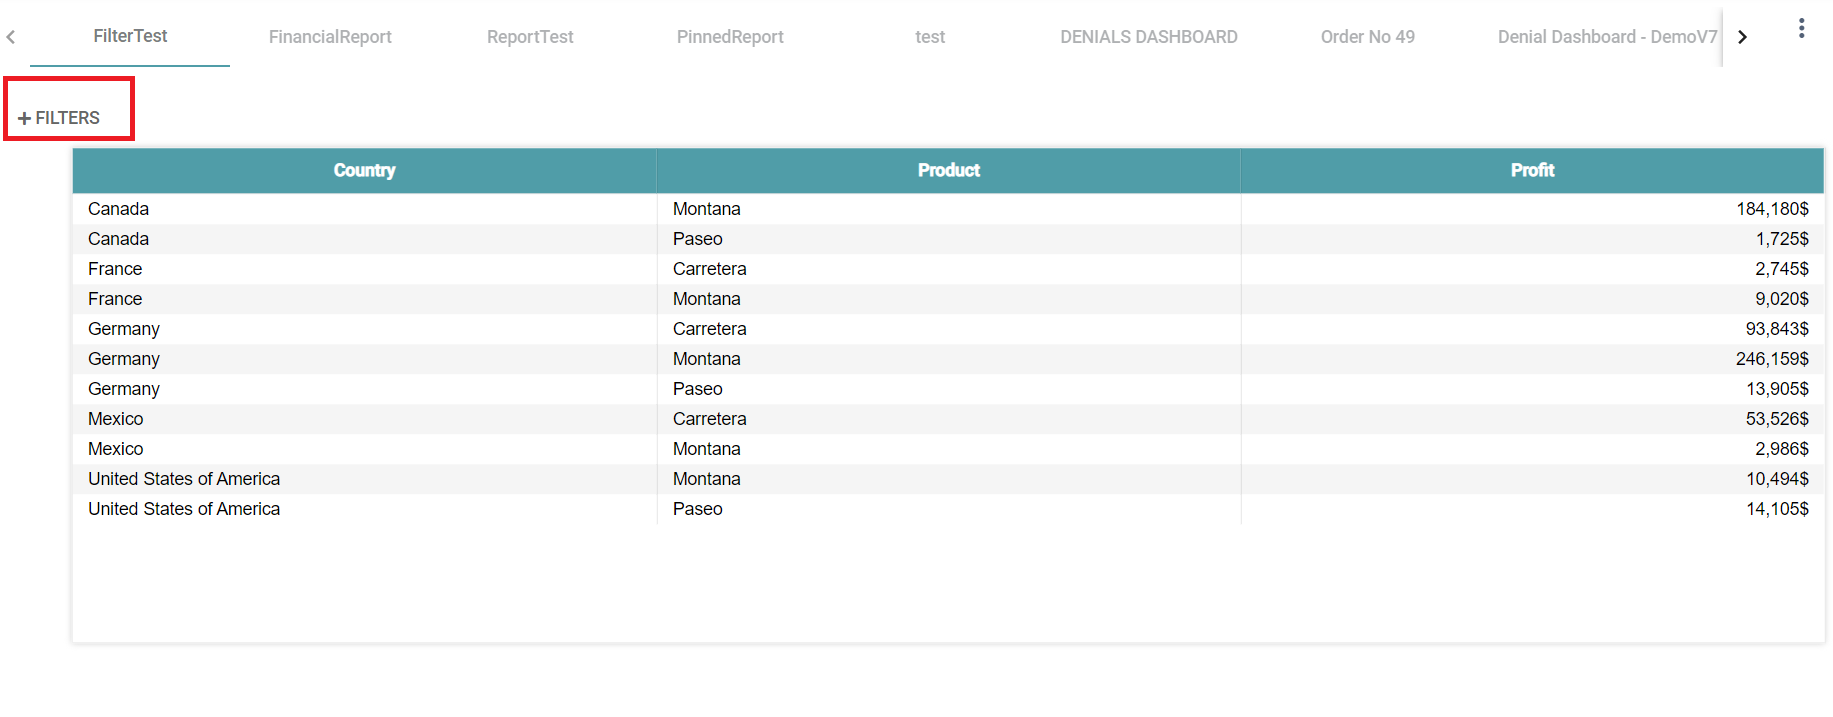Switch to DENIALS DASHBOARD tab
The height and width of the screenshot is (717, 1833).
coord(1148,37)
